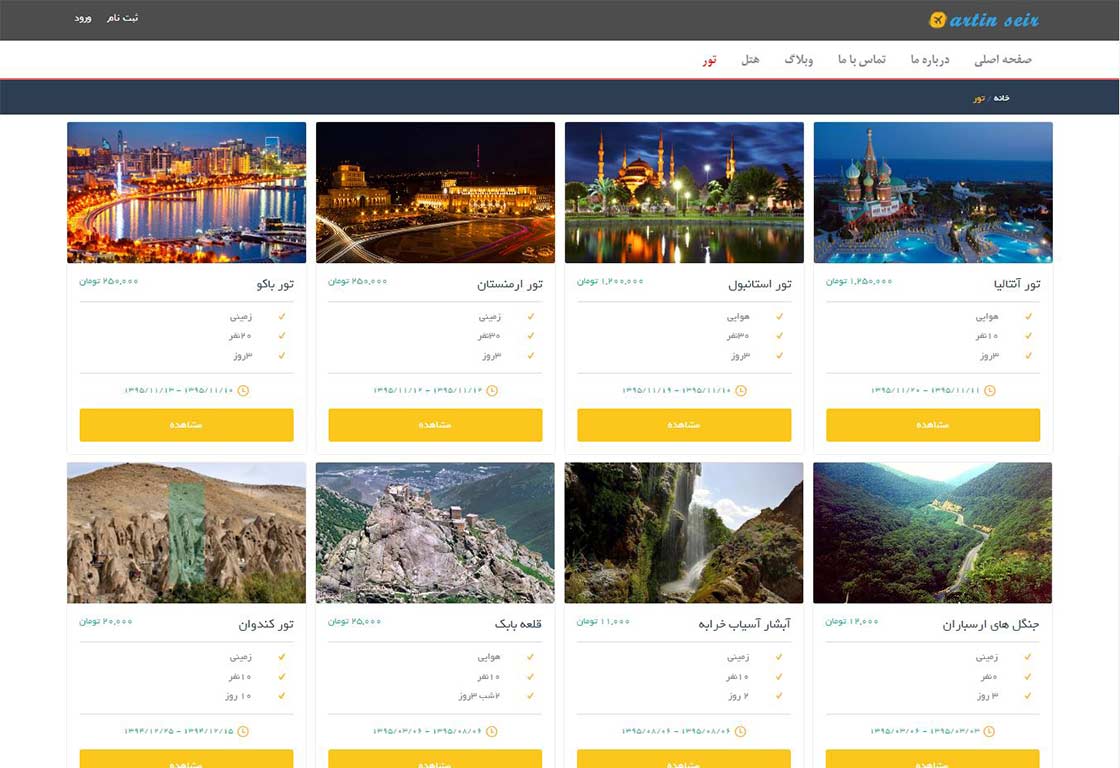Click the date range in تور کندوان card
This screenshot has height=768, width=1120.
pyautogui.click(x=179, y=732)
